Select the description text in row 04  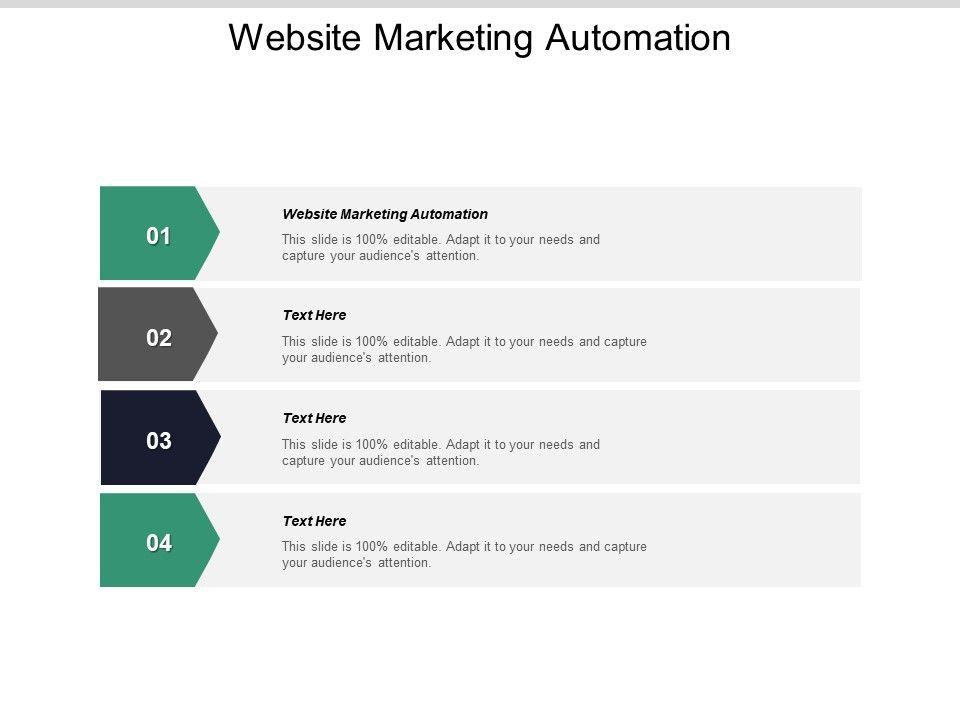click(464, 554)
